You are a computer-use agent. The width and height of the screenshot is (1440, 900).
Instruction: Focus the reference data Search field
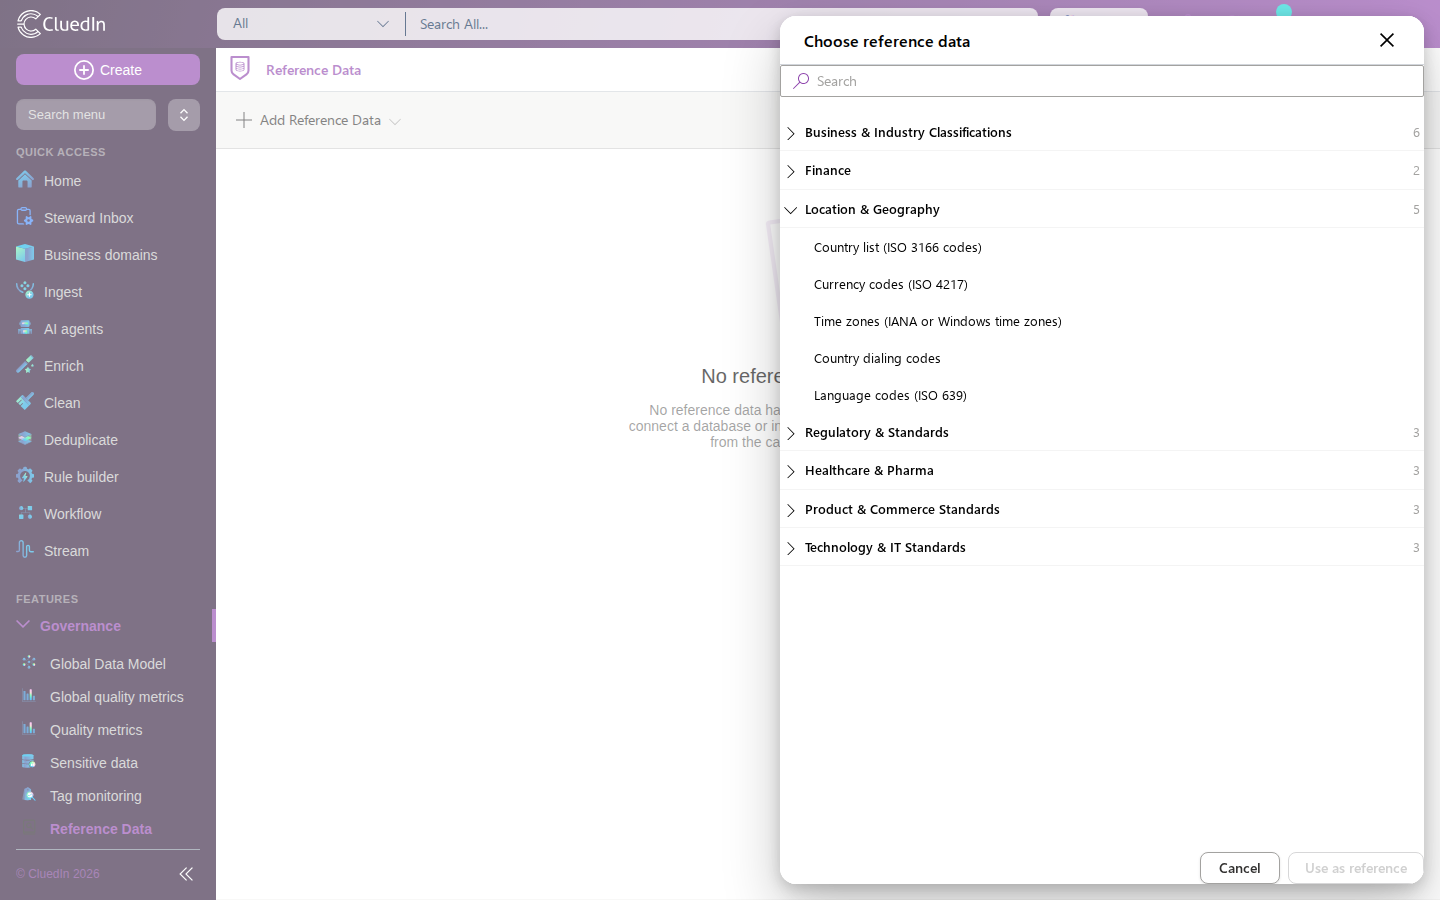[x=1101, y=81]
